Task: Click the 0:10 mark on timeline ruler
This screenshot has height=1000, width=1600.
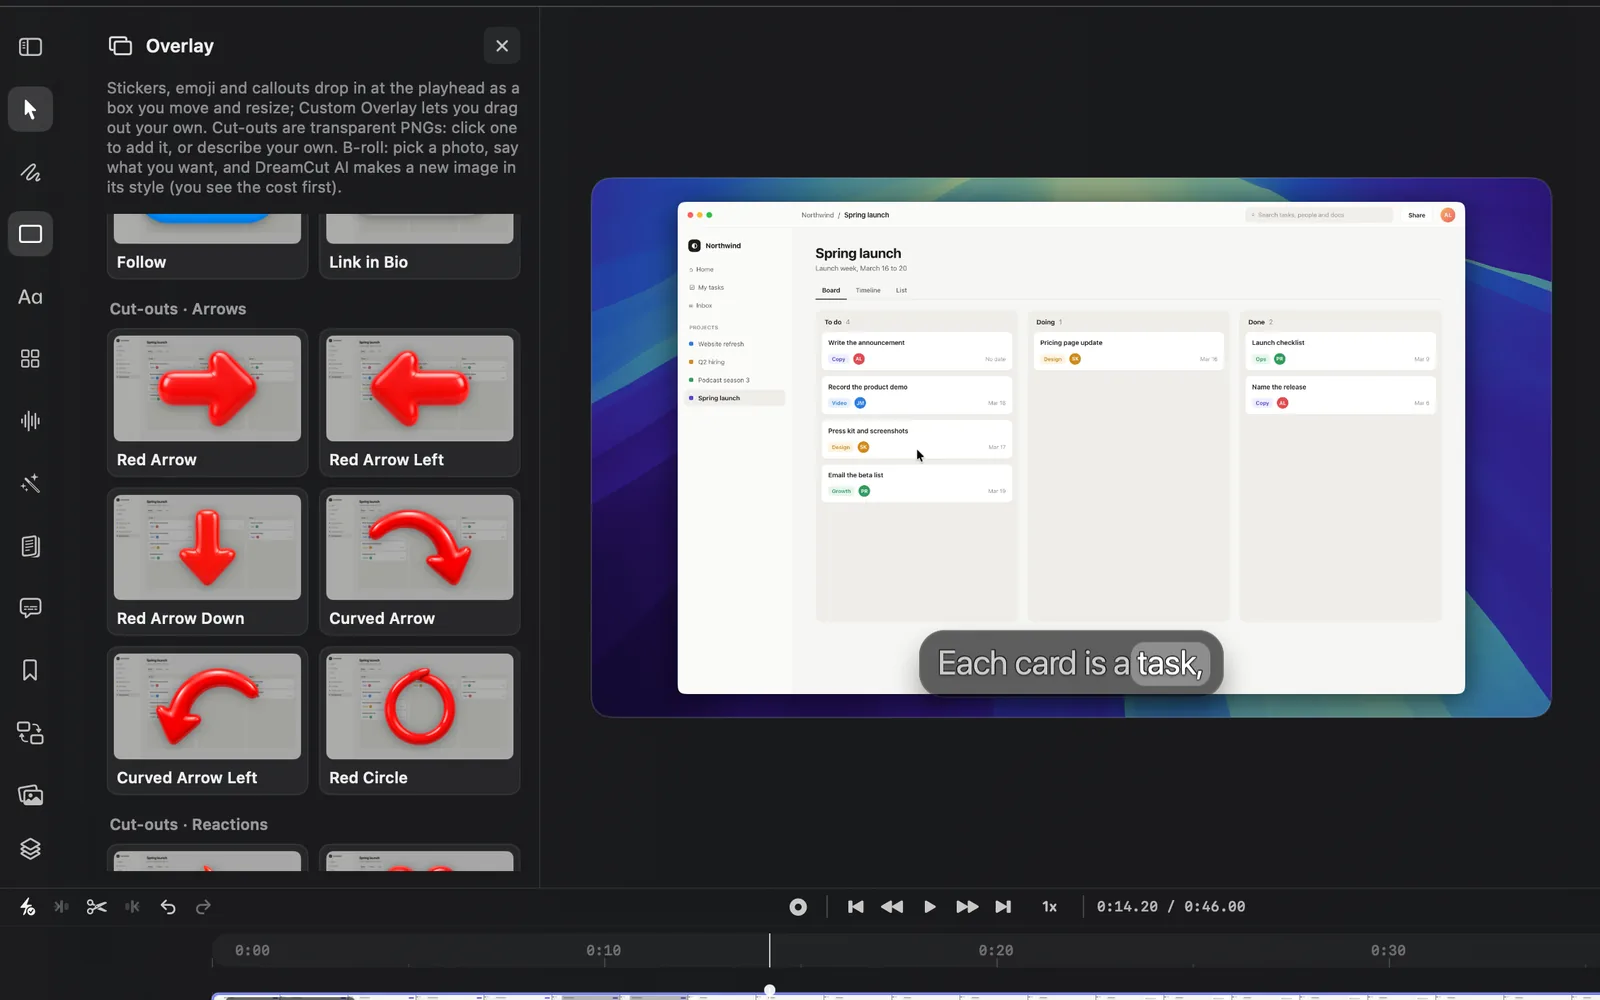Action: (x=603, y=951)
